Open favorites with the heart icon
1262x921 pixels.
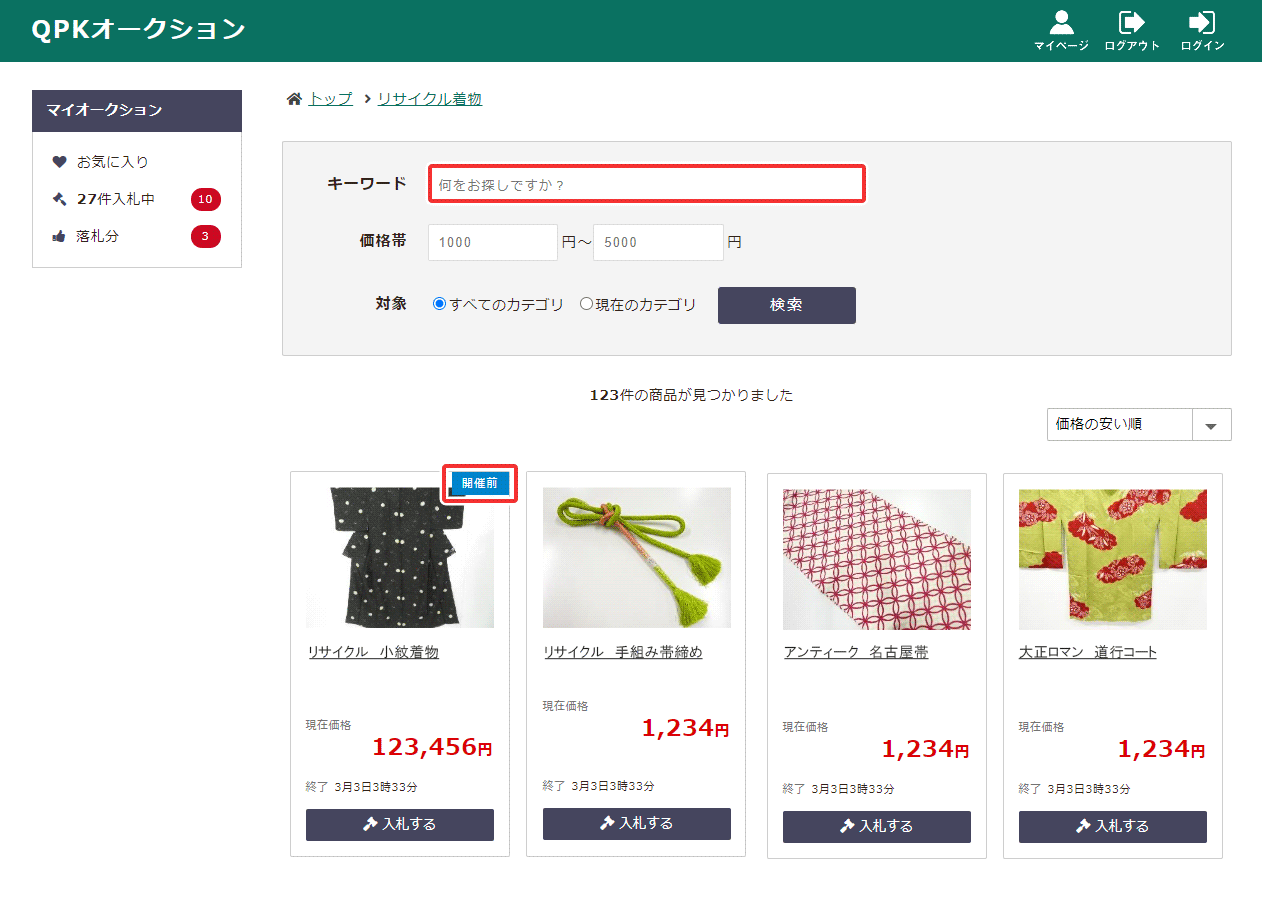pos(59,161)
